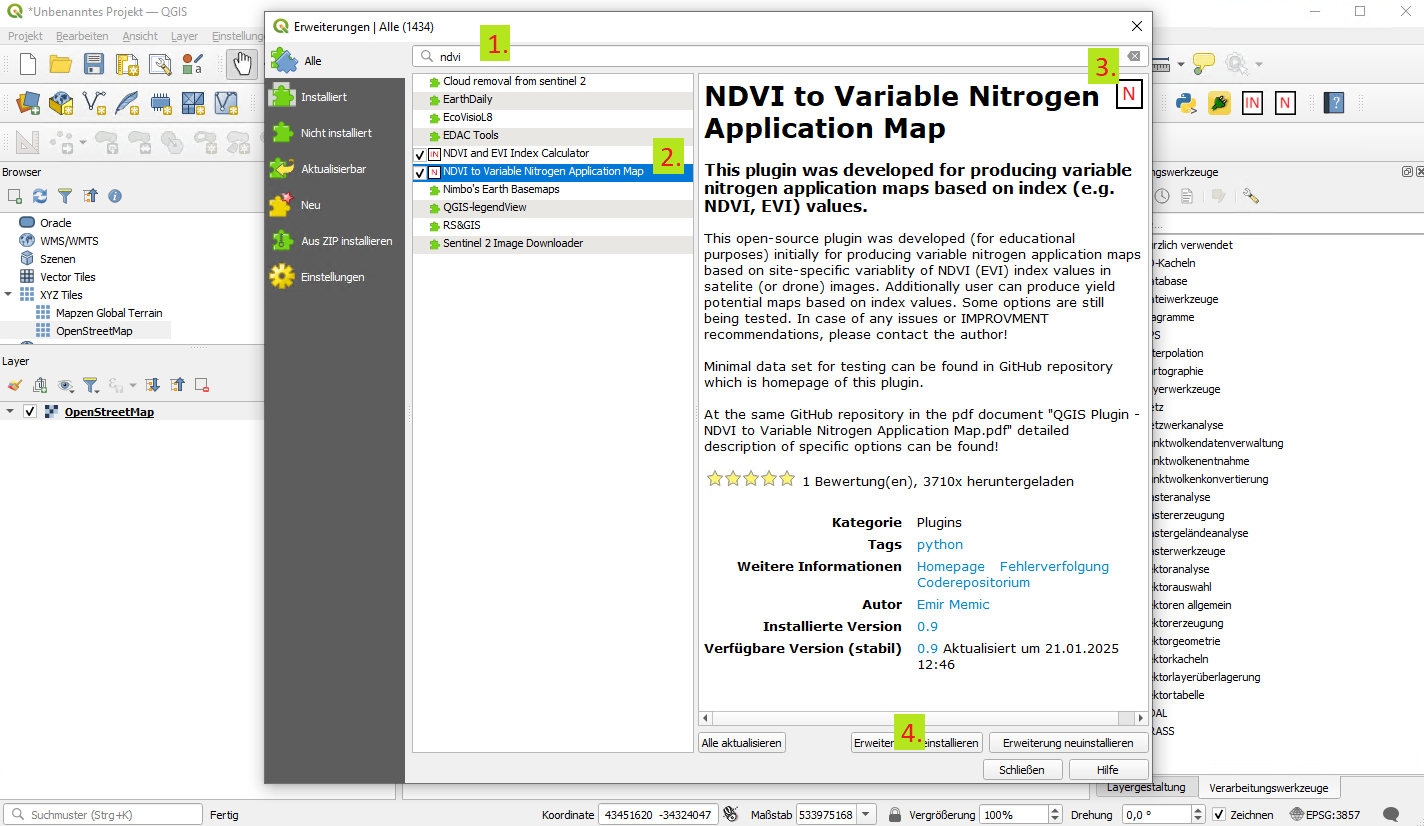The width and height of the screenshot is (1424, 826).
Task: Open the Projekt menu
Action: point(25,36)
